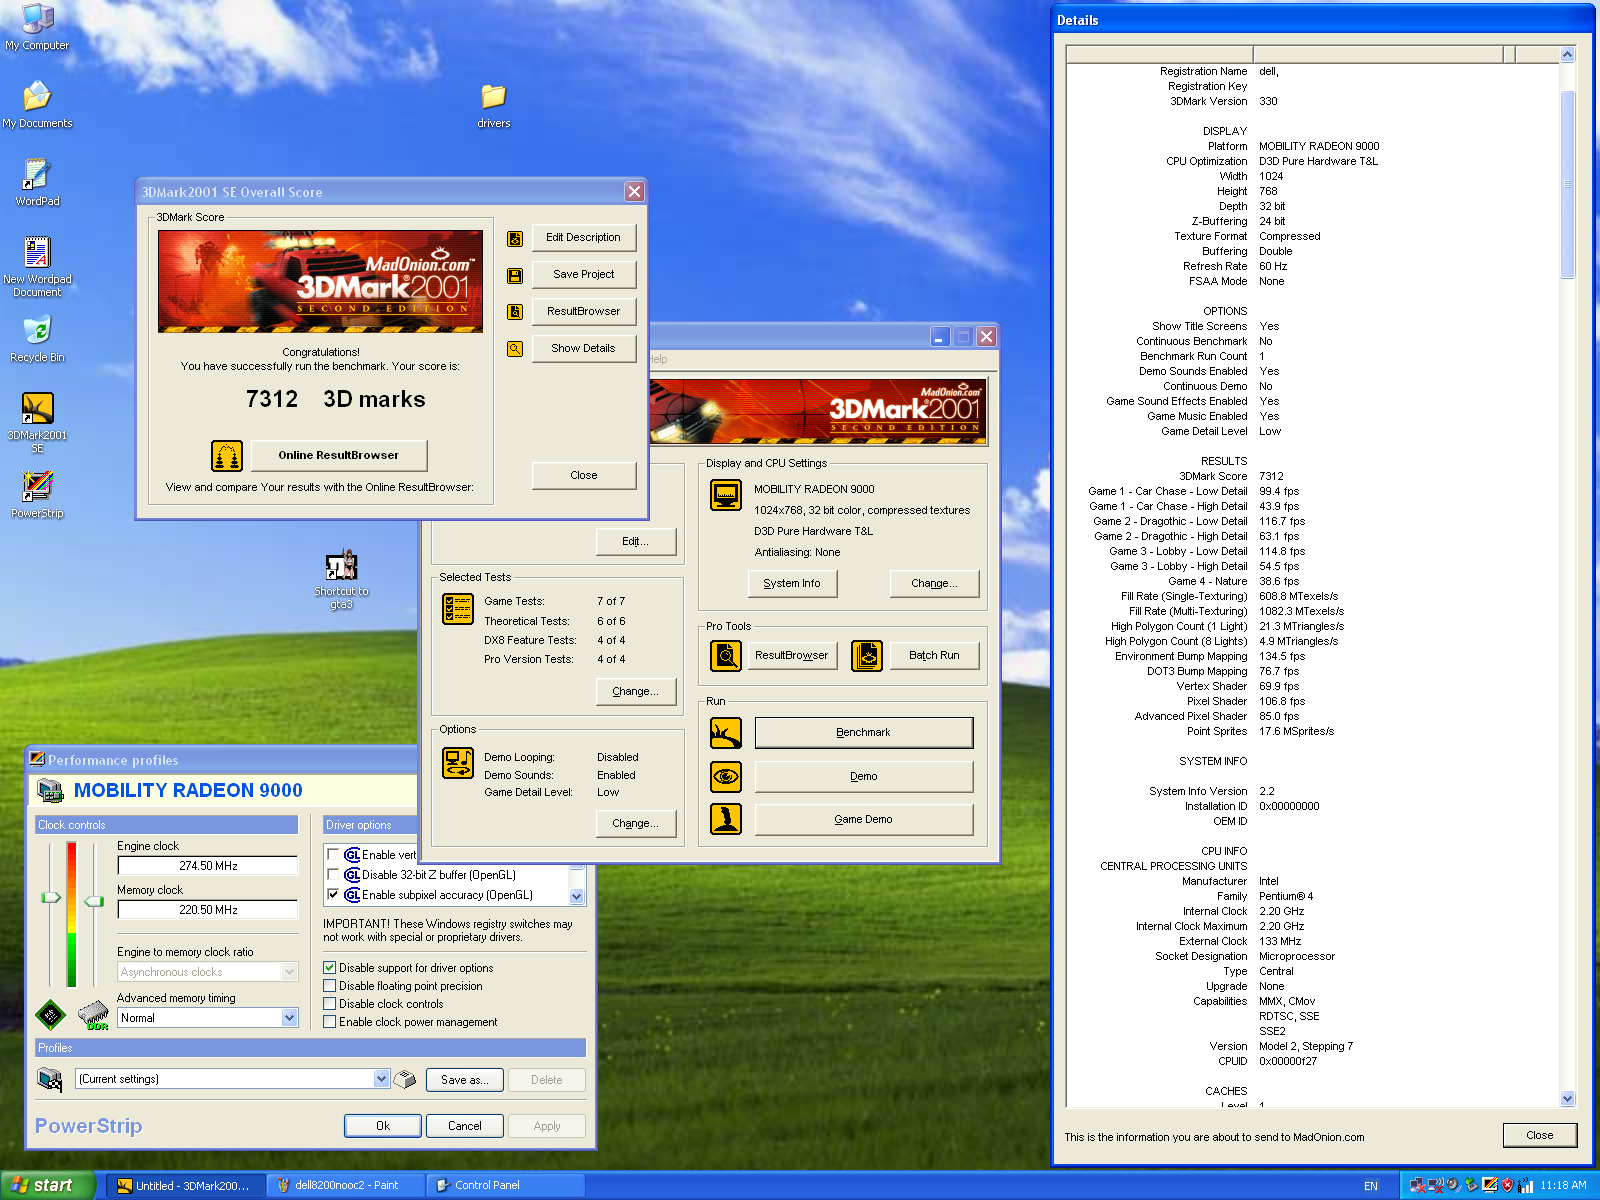This screenshot has height=1200, width=1600.
Task: Click the driver options list scroll-down arrow
Action: [x=576, y=897]
